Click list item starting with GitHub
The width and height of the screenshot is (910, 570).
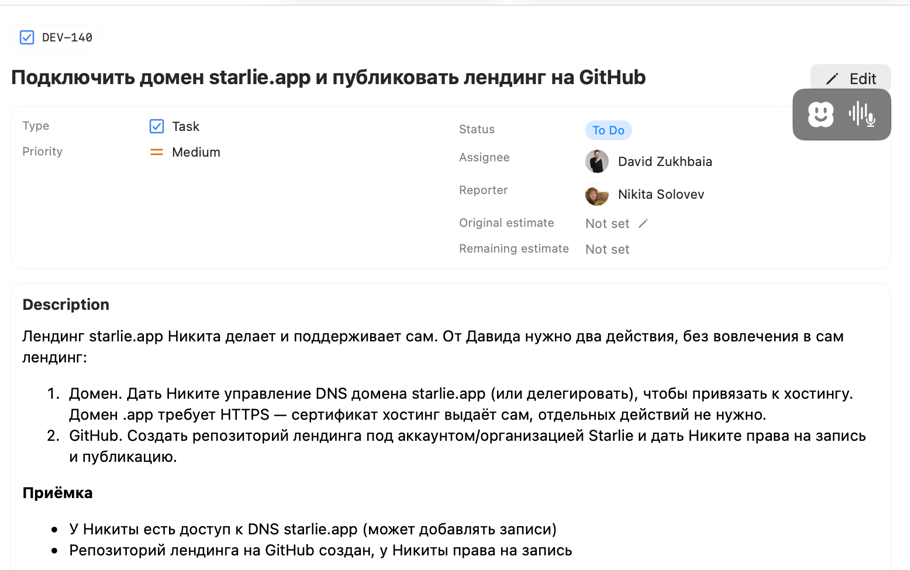467,446
